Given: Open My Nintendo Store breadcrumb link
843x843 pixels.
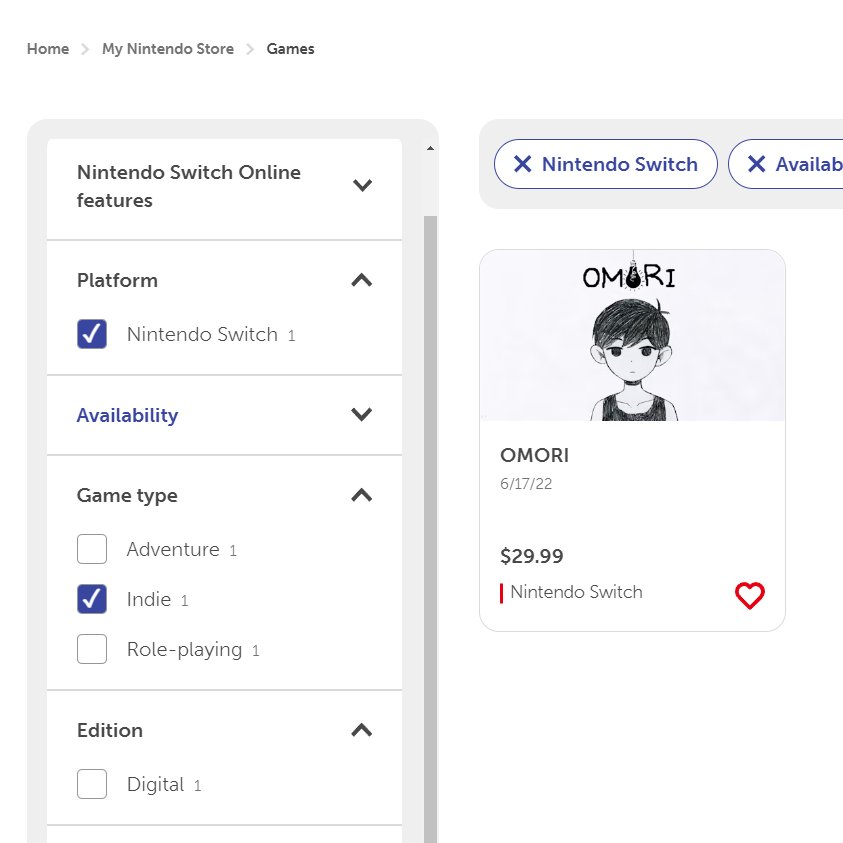Looking at the screenshot, I should [168, 49].
